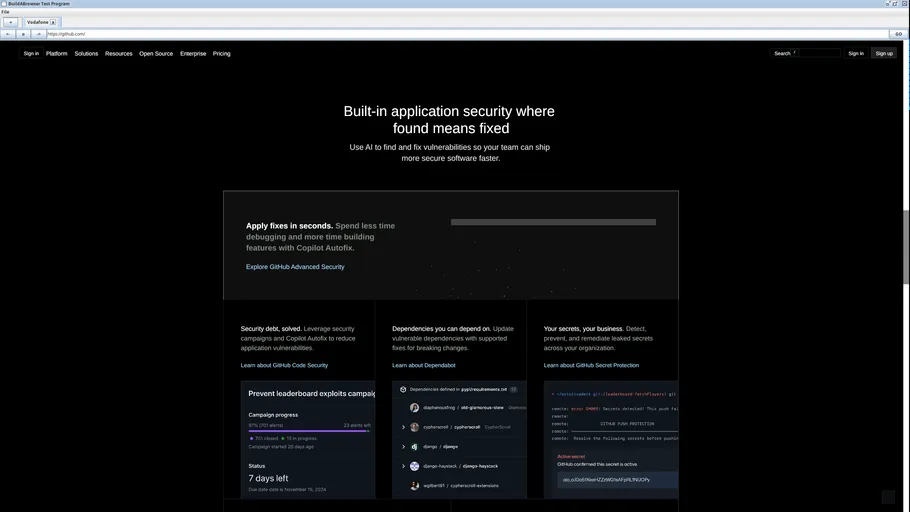The height and width of the screenshot is (512, 910).
Task: Expand the cypherscroll / cypherscroll dependency row
Action: click(x=403, y=427)
